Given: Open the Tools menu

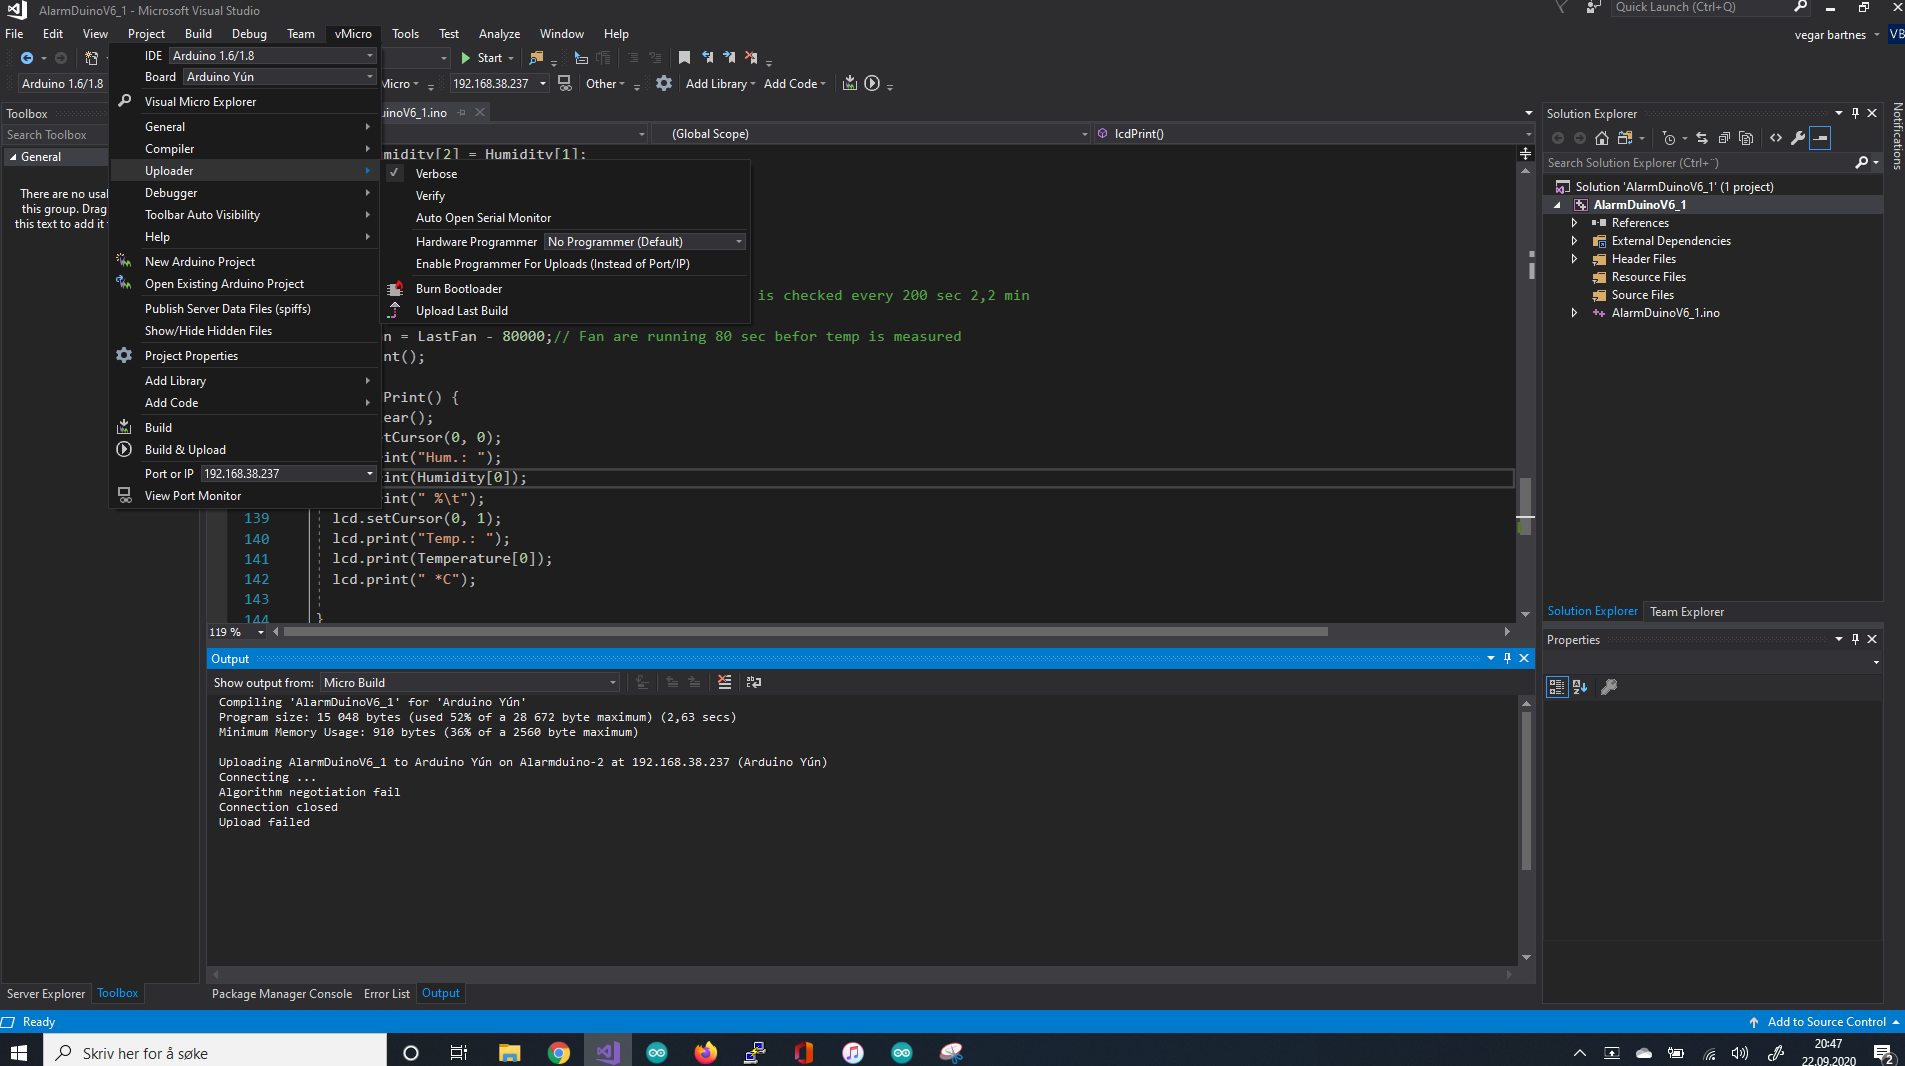Looking at the screenshot, I should click(x=405, y=34).
